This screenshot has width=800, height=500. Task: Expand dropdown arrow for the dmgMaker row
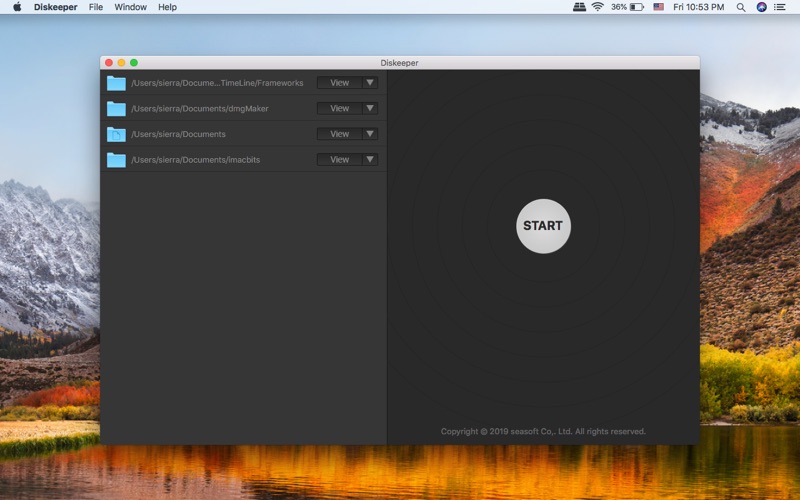pos(370,108)
